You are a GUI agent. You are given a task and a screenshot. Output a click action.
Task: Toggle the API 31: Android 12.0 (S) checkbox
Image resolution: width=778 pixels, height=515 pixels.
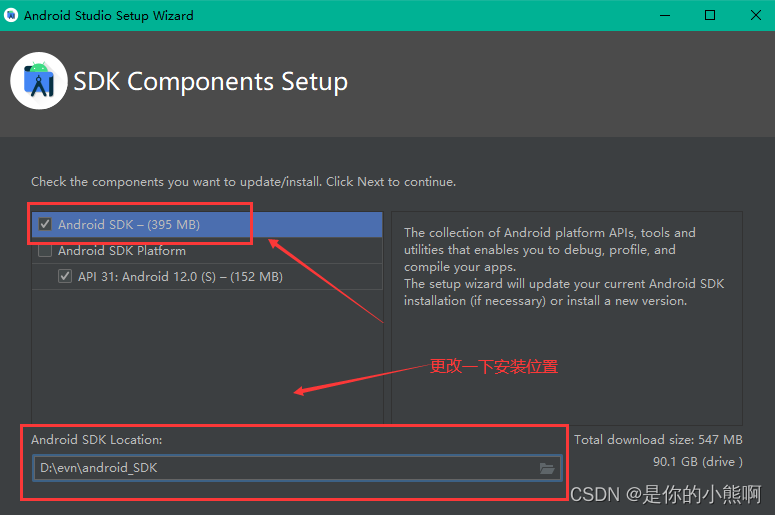65,276
